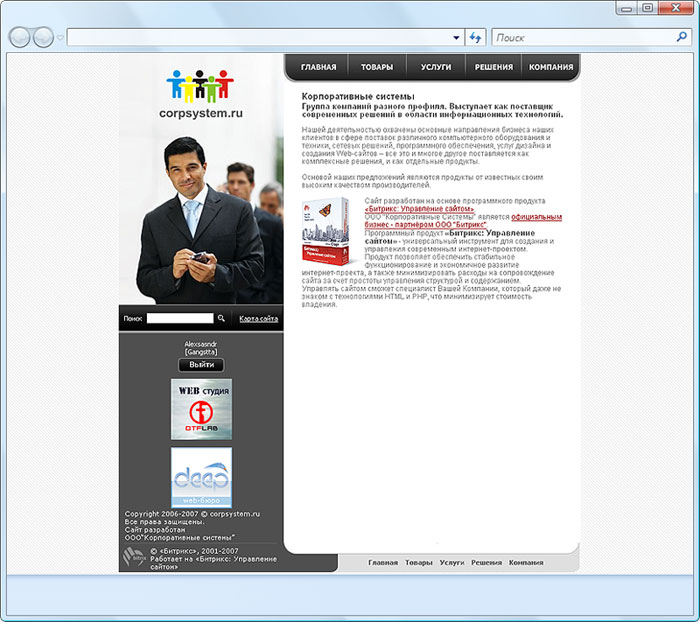Click the browser forward button

[44, 37]
